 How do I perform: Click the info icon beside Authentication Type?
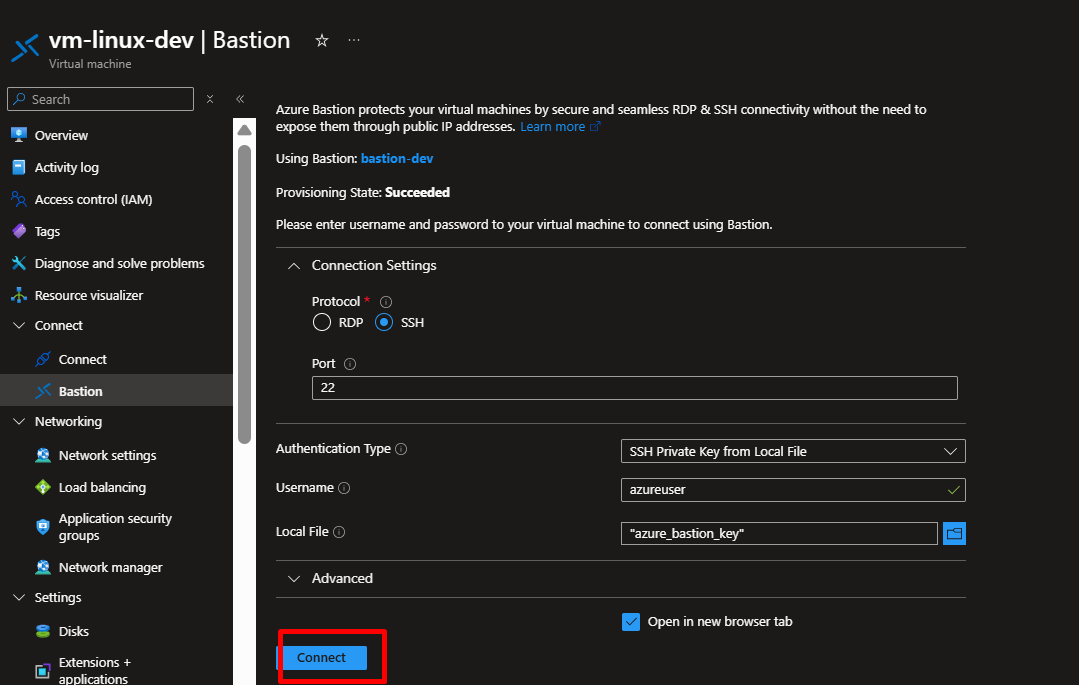point(401,450)
